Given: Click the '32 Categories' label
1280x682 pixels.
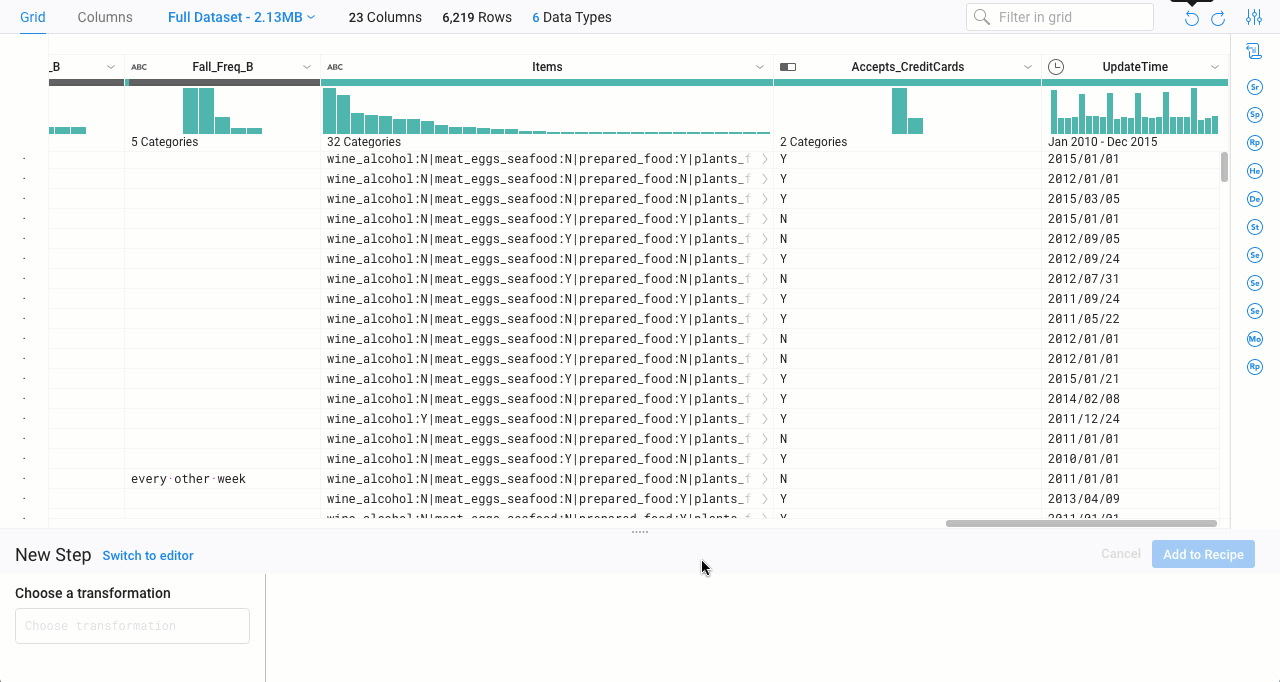Looking at the screenshot, I should (x=364, y=142).
